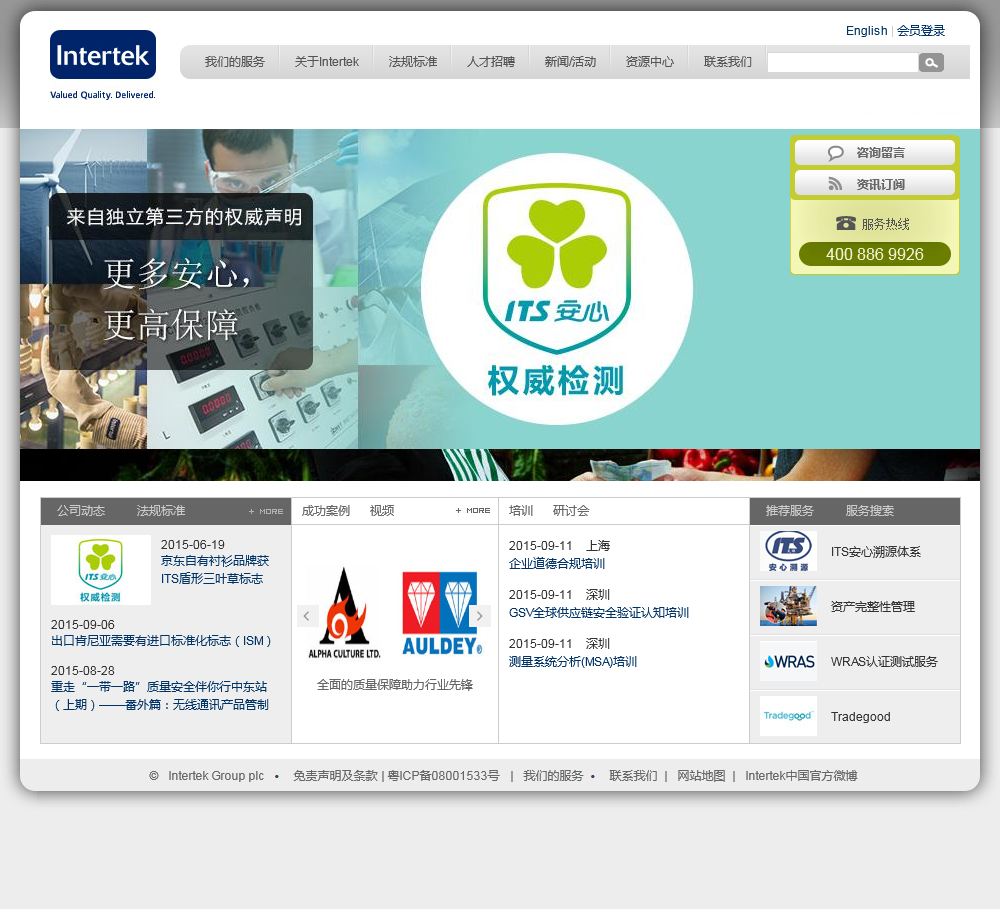Click 全面的质量保障助力行业先锋 caption
This screenshot has width=1000, height=909.
pos(395,684)
